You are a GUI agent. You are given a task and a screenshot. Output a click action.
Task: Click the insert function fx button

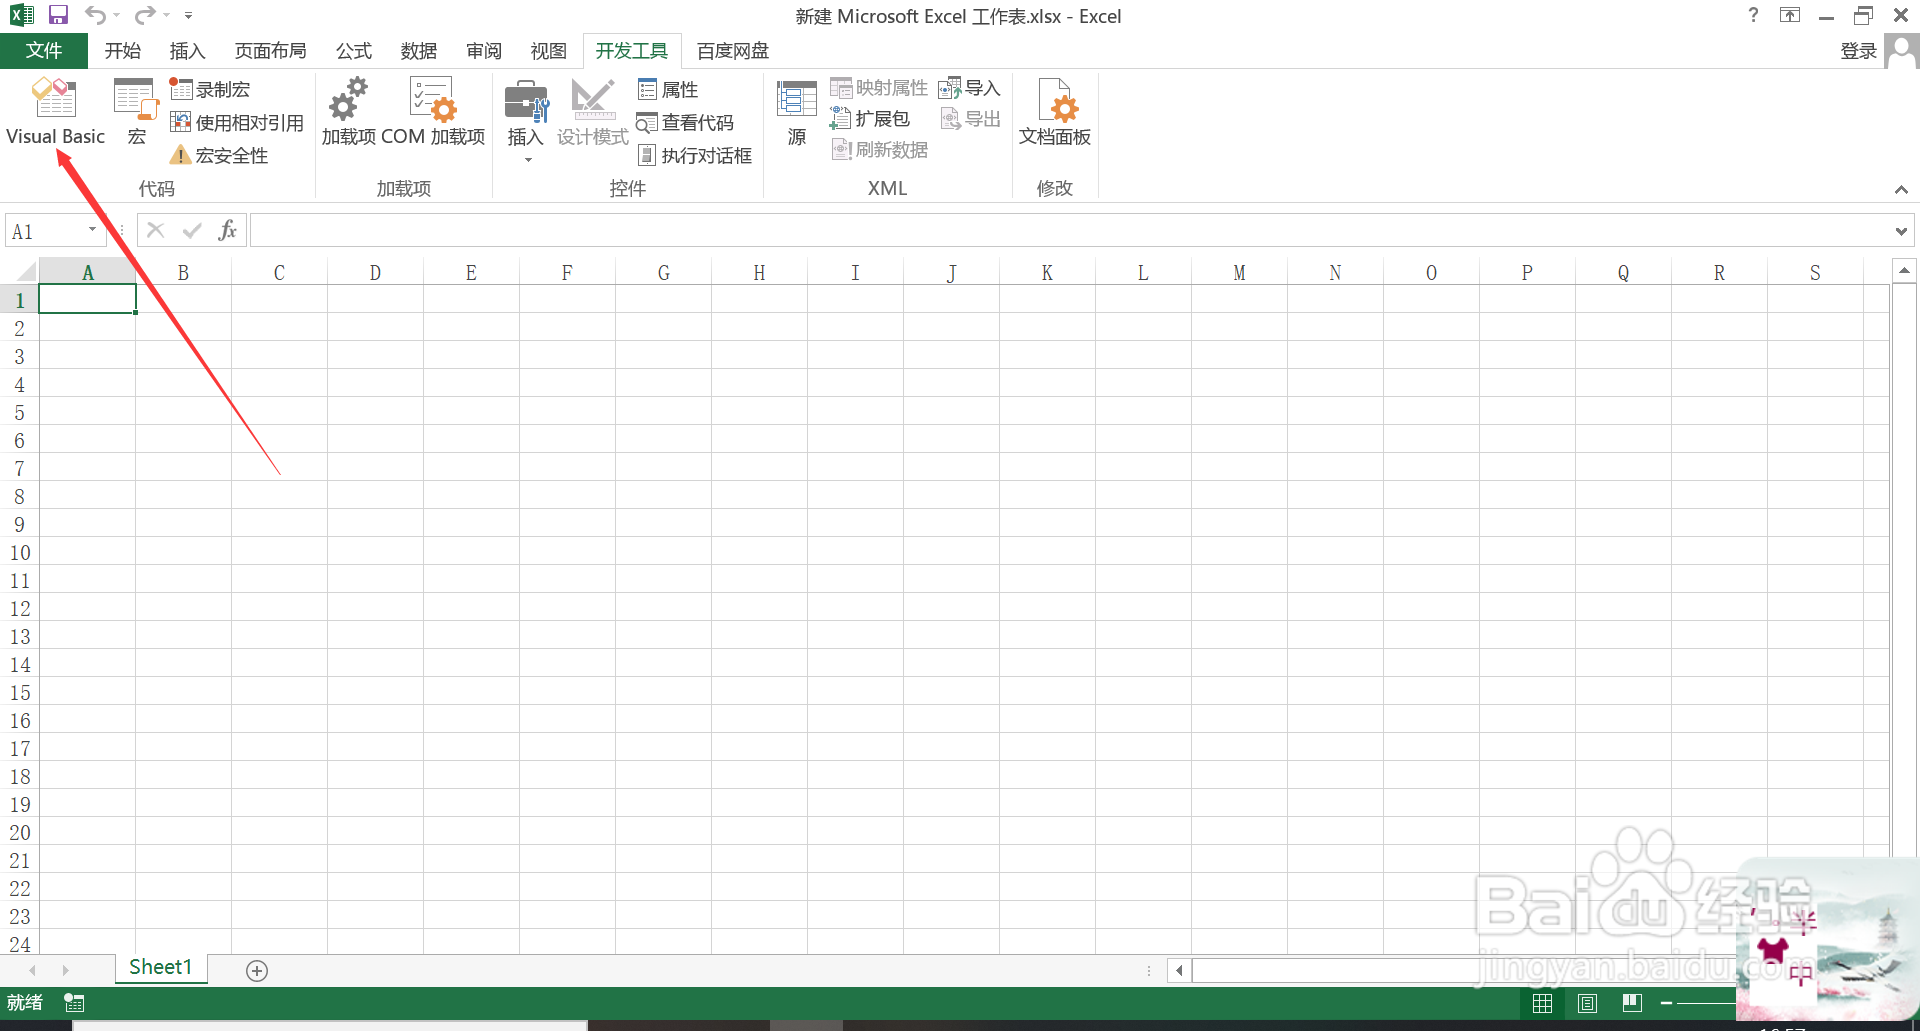pos(228,231)
